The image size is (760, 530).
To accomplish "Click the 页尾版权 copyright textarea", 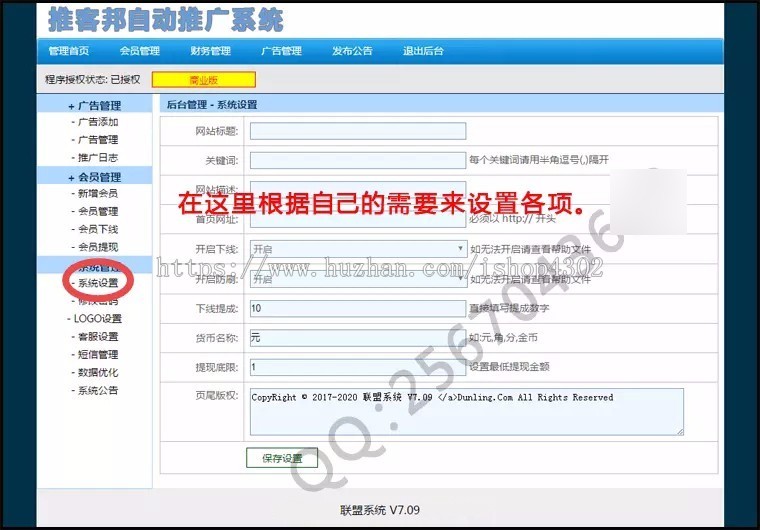I will (x=467, y=411).
